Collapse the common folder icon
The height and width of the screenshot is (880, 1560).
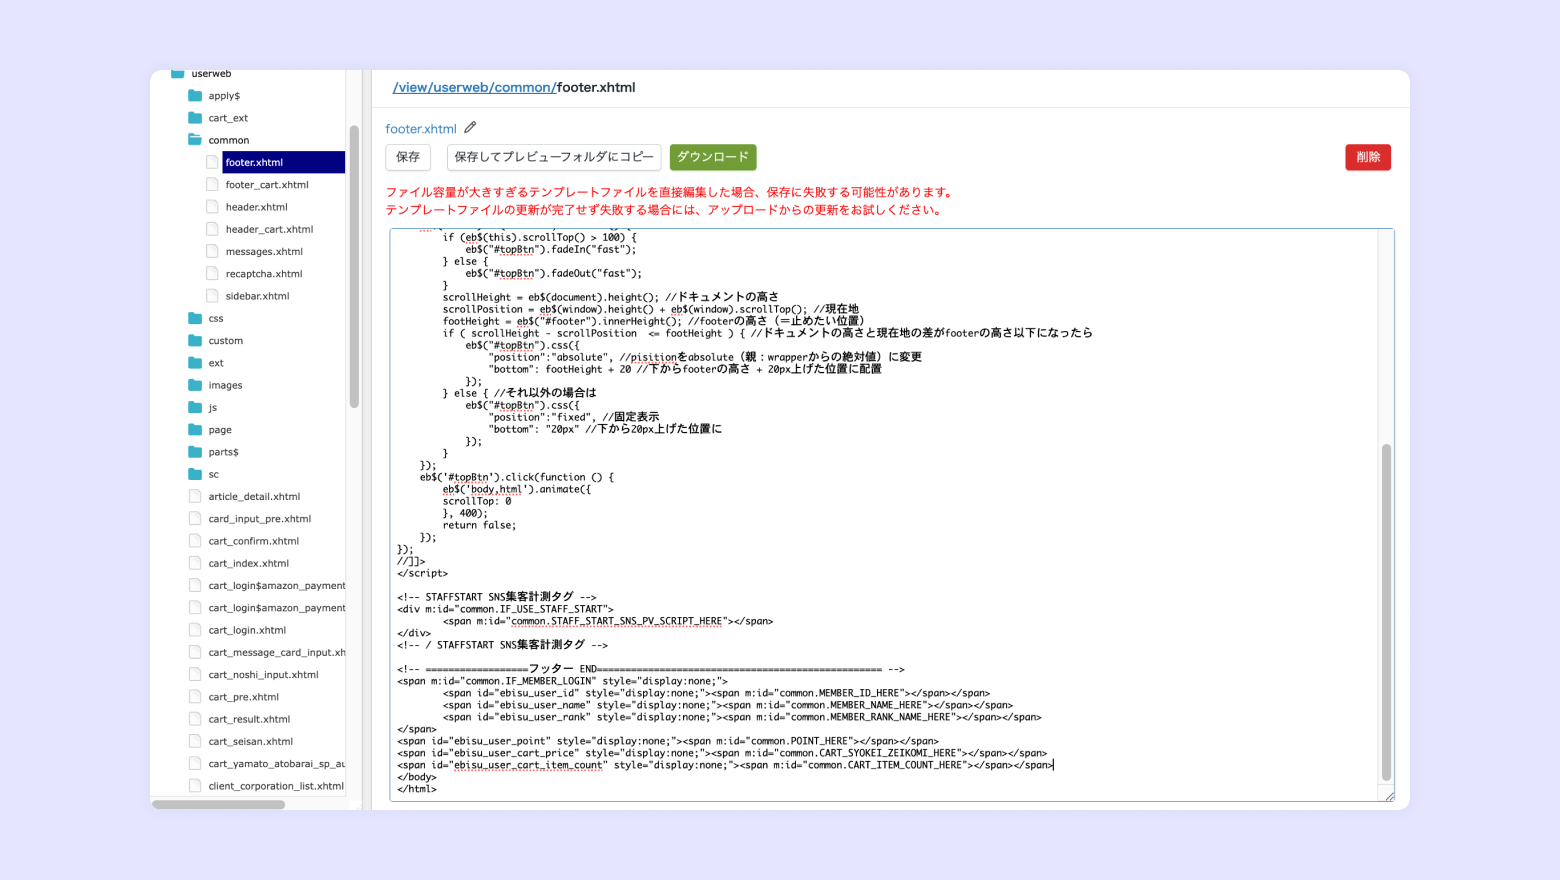click(x=195, y=140)
